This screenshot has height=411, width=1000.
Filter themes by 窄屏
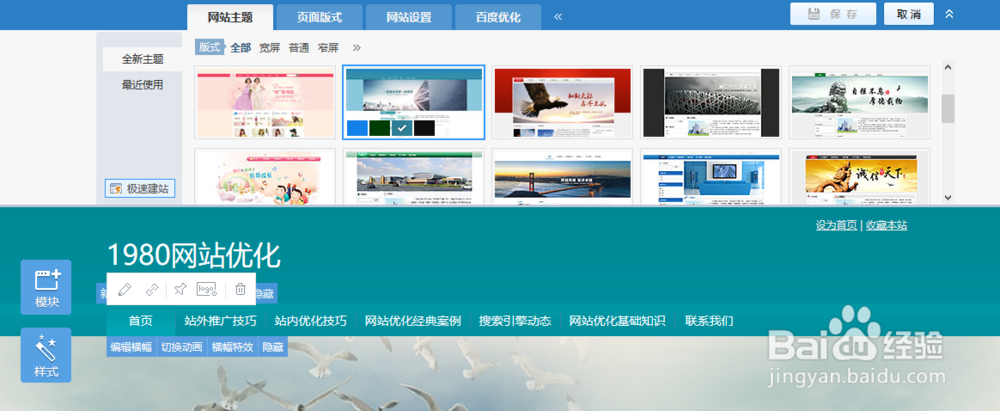click(x=328, y=47)
